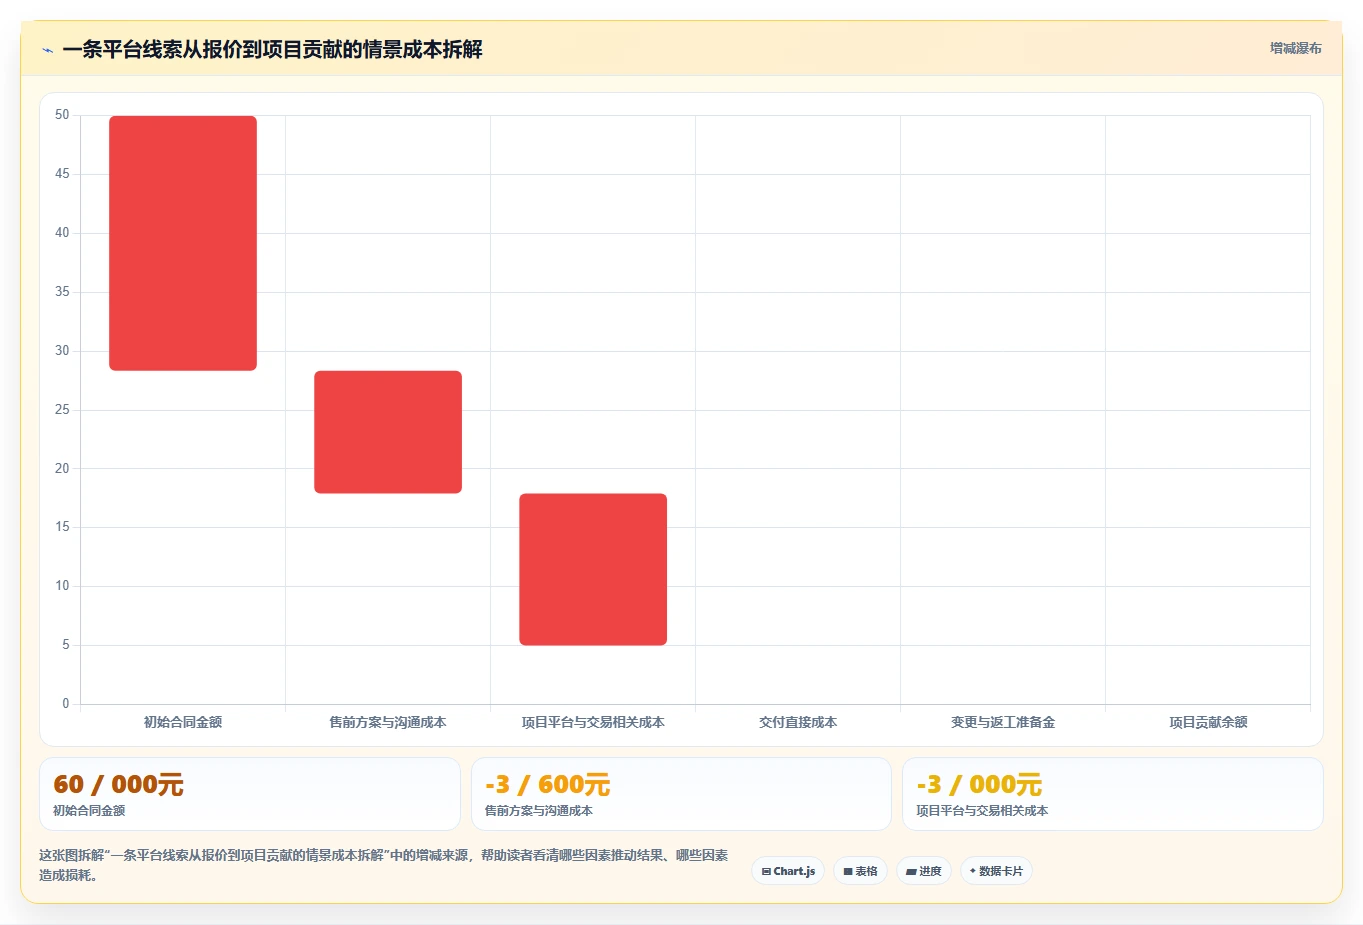Click the red bar for 项目平台与交易相关成本
This screenshot has width=1363, height=925.
(x=593, y=569)
